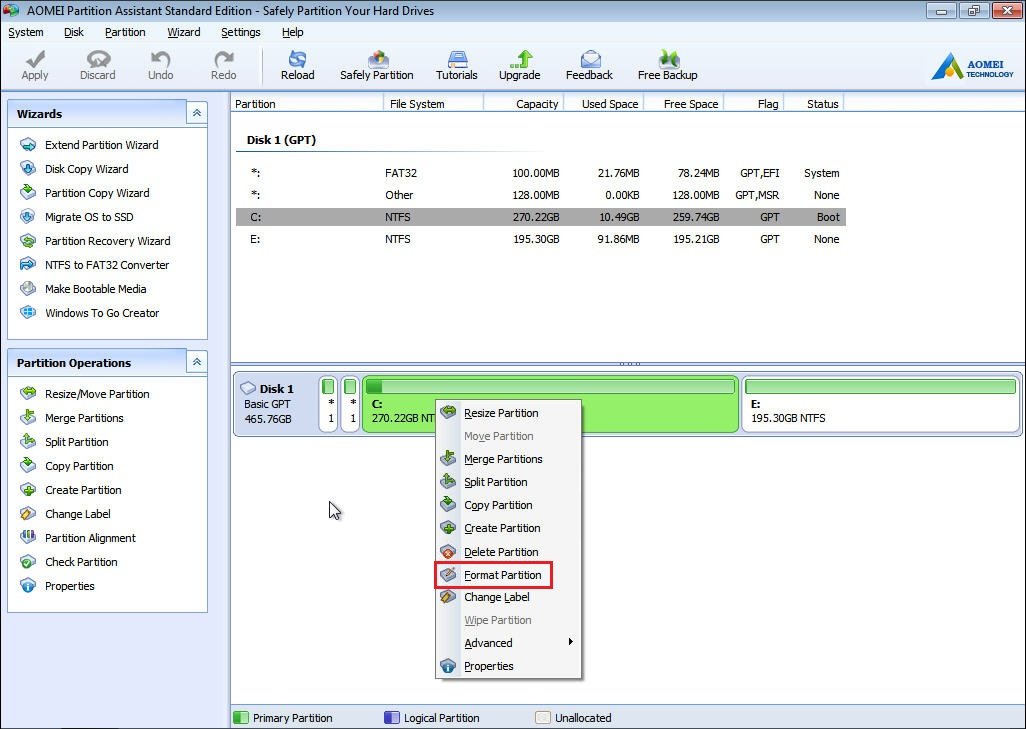The width and height of the screenshot is (1026, 729).
Task: Click the Apply toolbar icon
Action: 35,65
